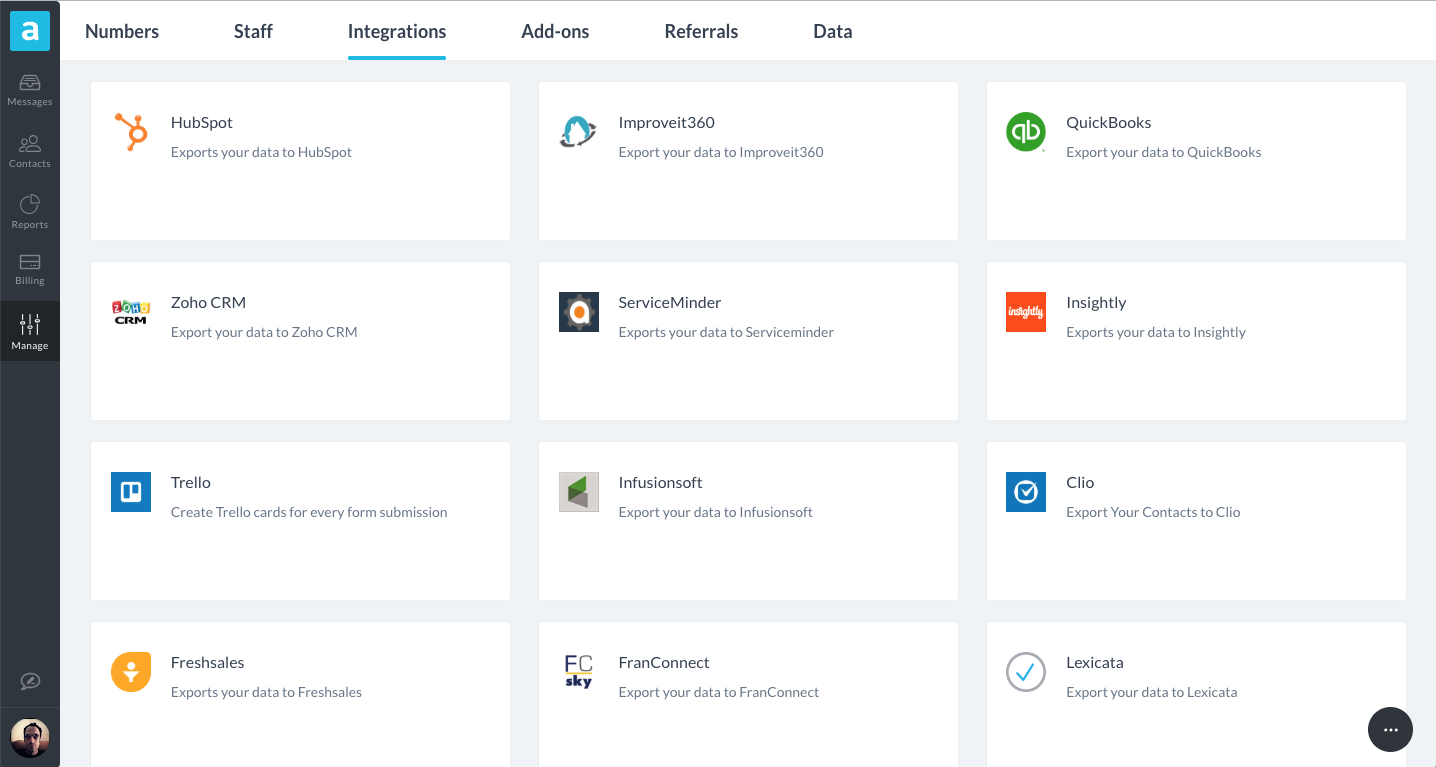
Task: Open Billing in the sidebar
Action: pyautogui.click(x=30, y=270)
